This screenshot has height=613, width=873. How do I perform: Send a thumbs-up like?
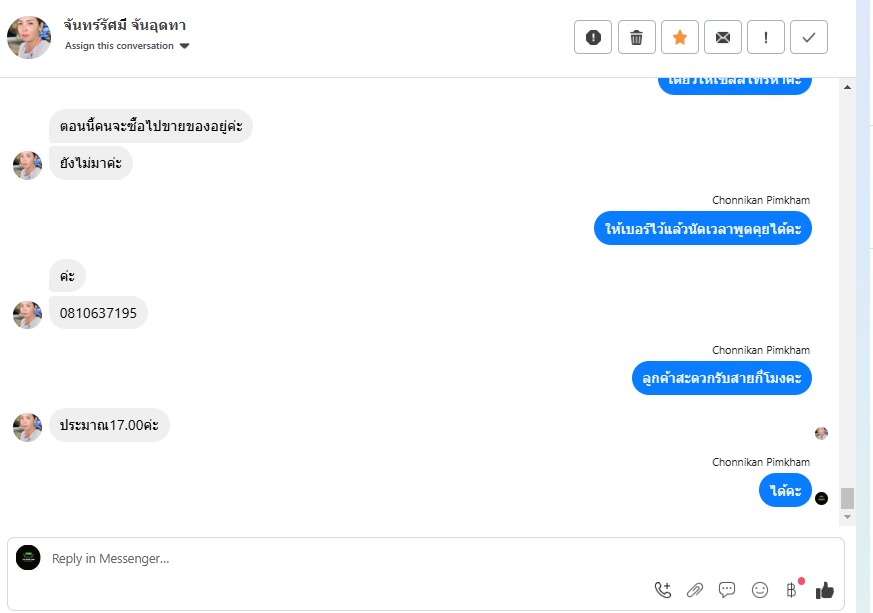click(825, 590)
